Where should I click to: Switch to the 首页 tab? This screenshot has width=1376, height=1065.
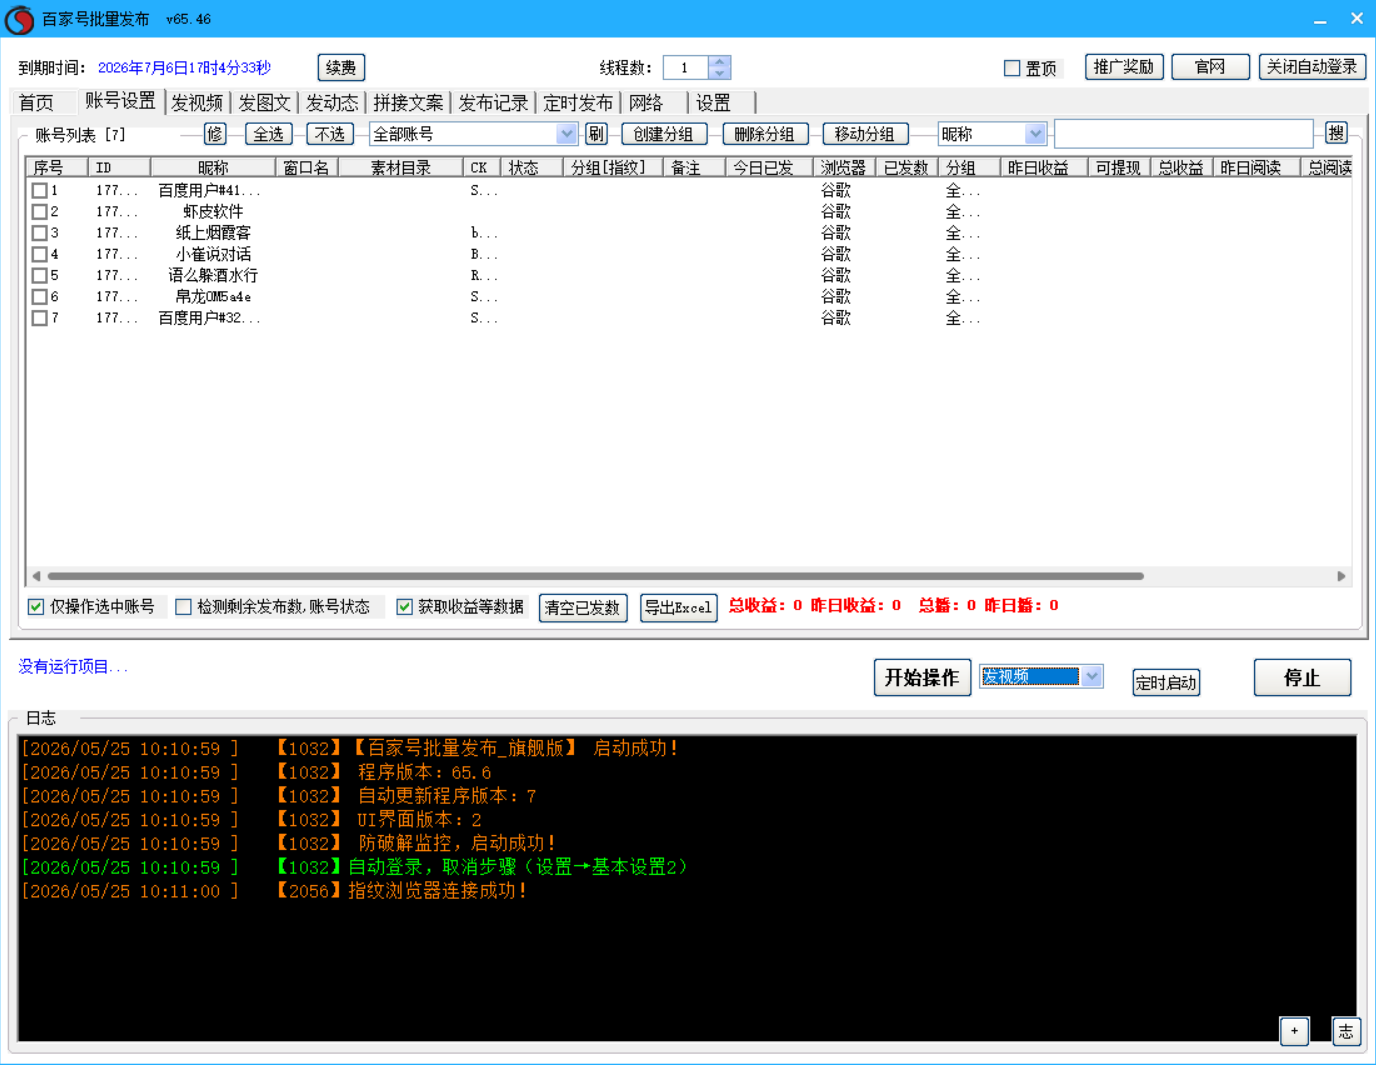(37, 103)
